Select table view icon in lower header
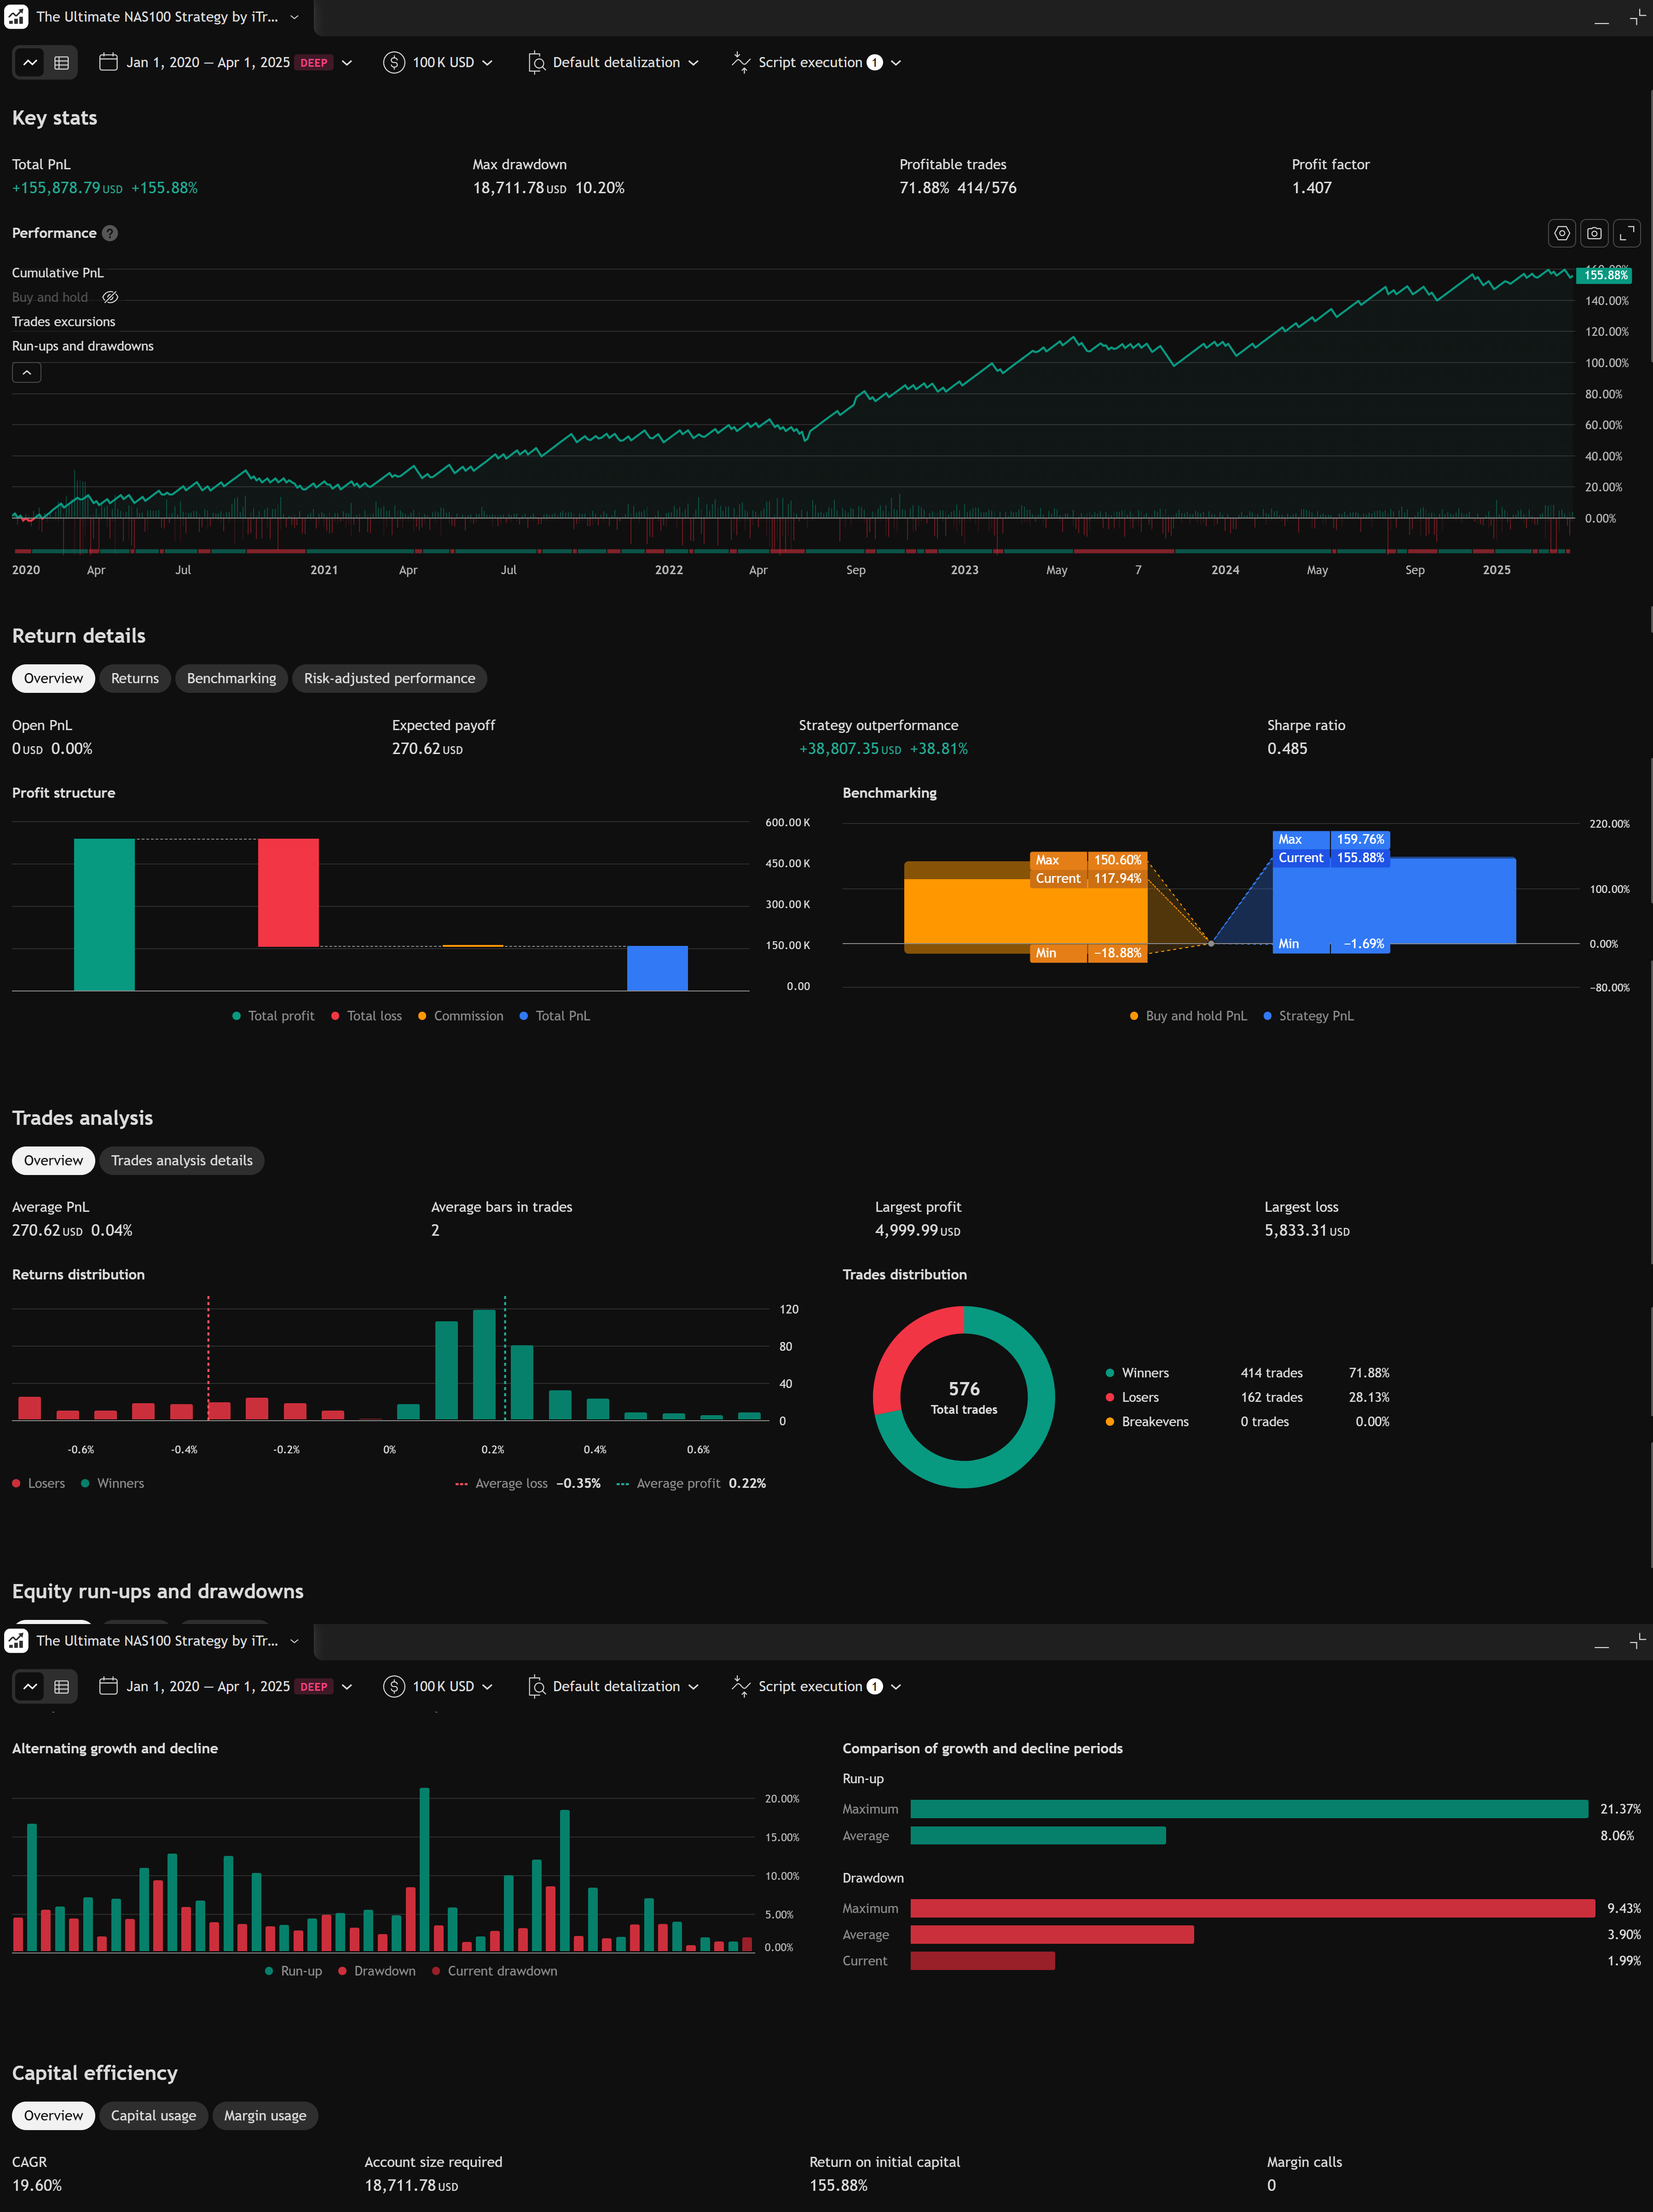 tap(61, 1686)
